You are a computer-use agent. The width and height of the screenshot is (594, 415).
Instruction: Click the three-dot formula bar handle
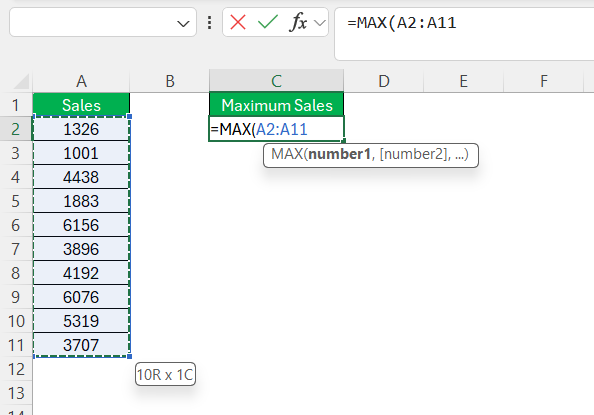(209, 23)
